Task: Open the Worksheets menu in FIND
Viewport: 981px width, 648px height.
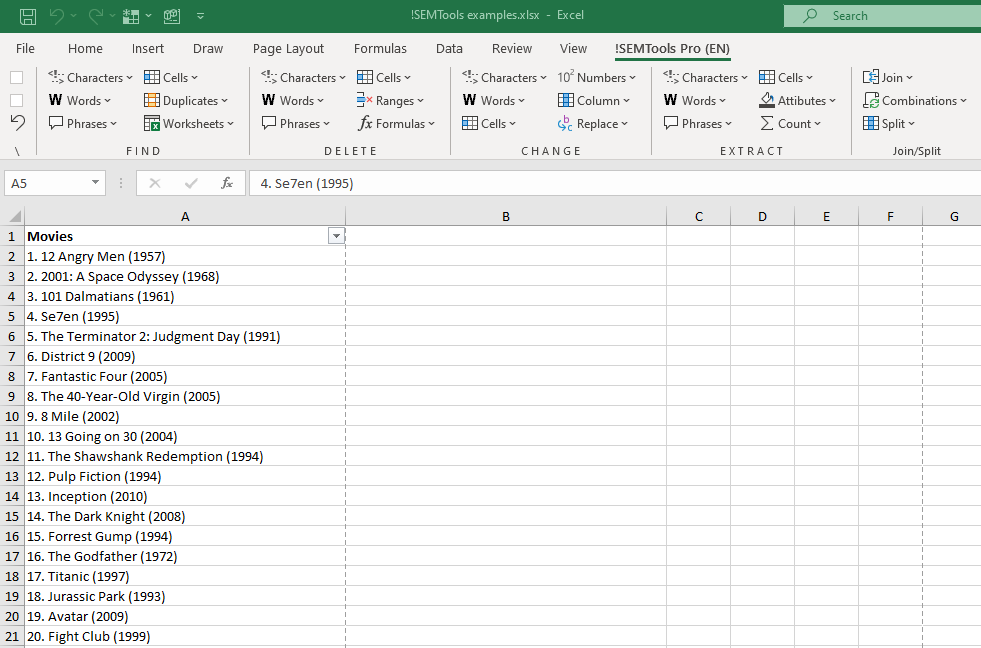Action: click(188, 124)
